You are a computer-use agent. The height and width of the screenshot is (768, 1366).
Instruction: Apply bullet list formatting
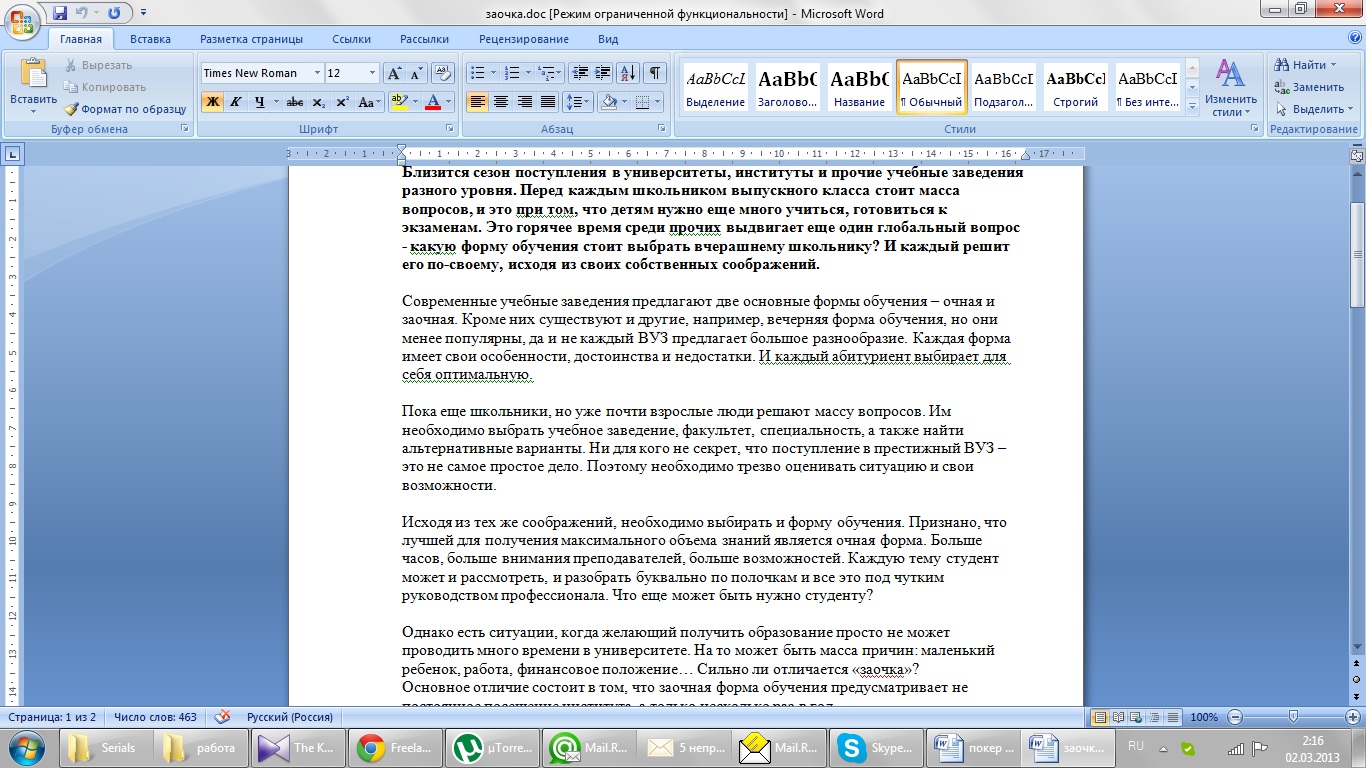point(477,73)
